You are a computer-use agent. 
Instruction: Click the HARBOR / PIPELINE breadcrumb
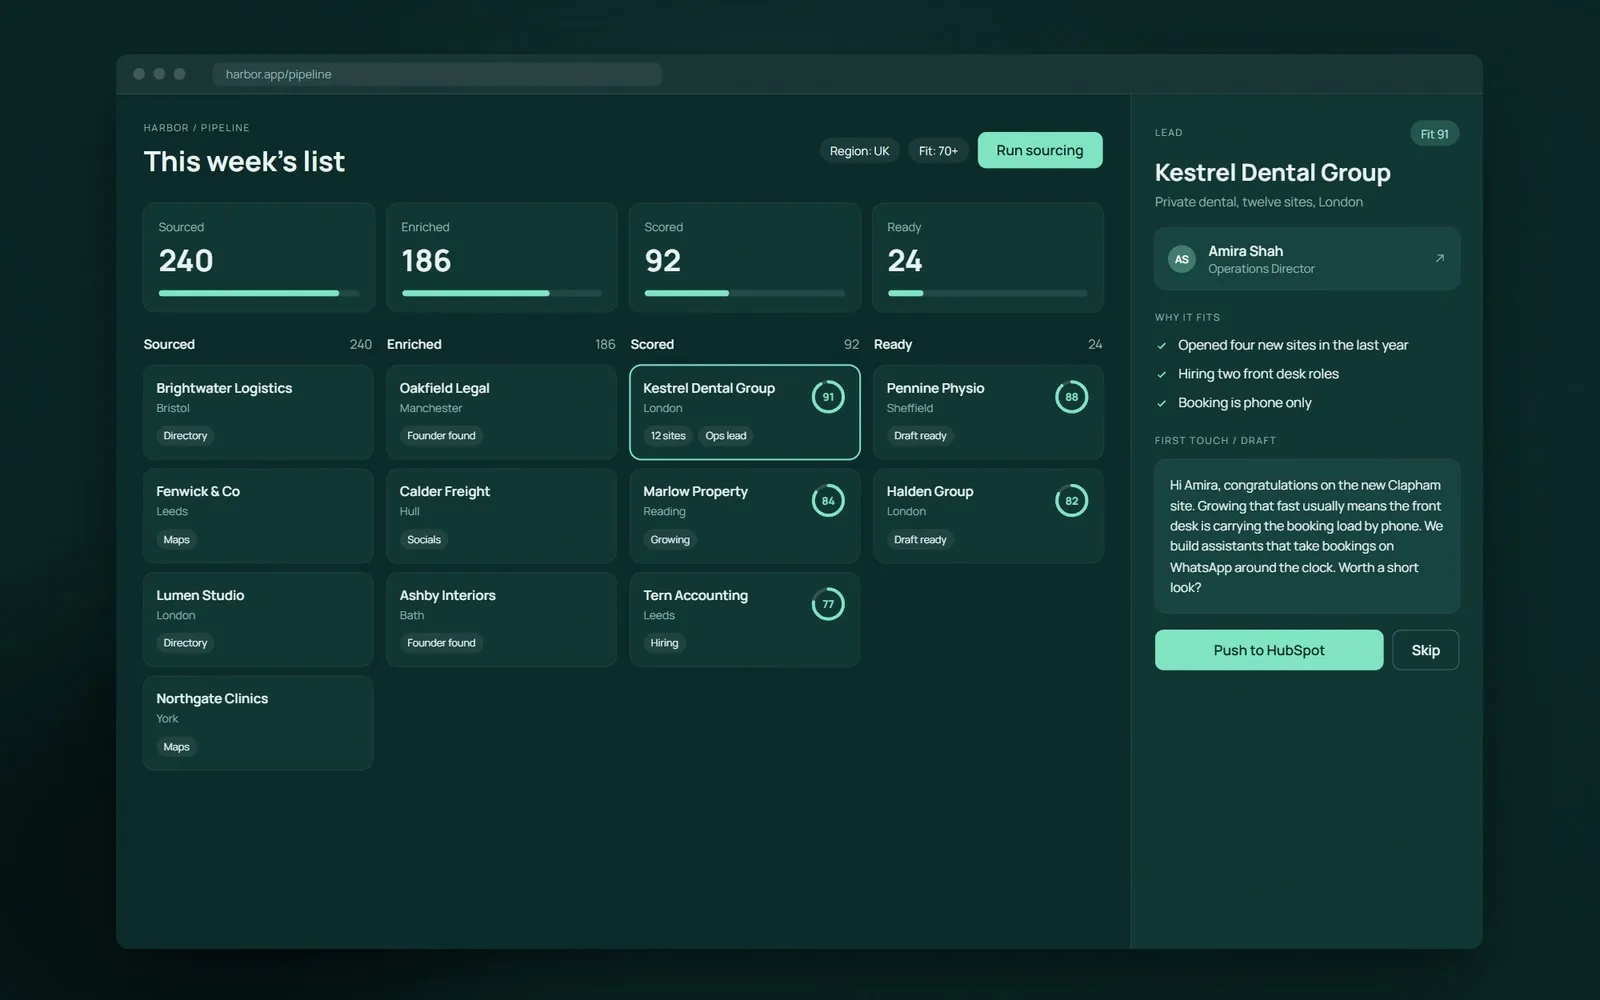[x=196, y=128]
